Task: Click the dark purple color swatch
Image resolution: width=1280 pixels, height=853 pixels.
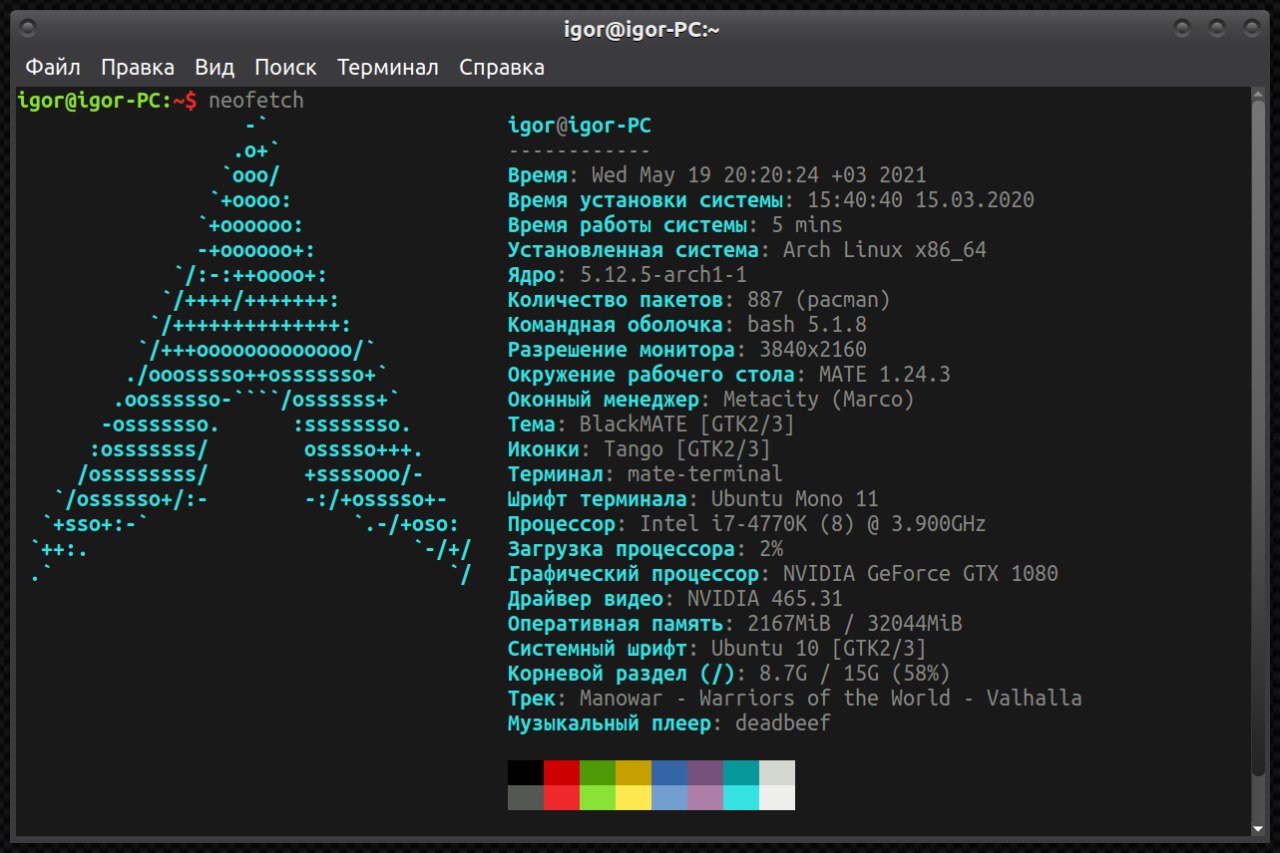Action: point(706,772)
